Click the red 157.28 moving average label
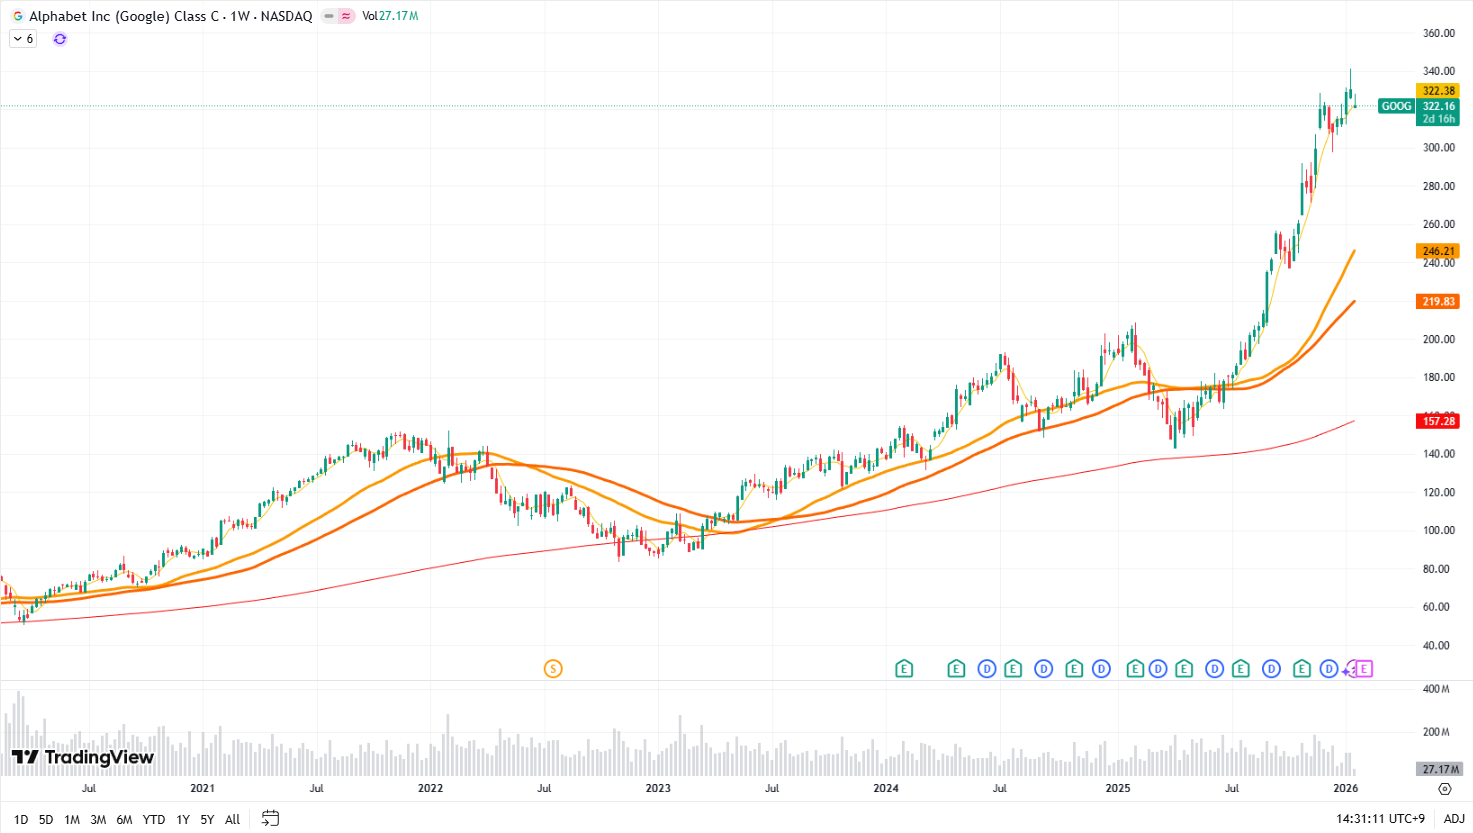Screen dimensions: 1473x833 (x=1438, y=421)
